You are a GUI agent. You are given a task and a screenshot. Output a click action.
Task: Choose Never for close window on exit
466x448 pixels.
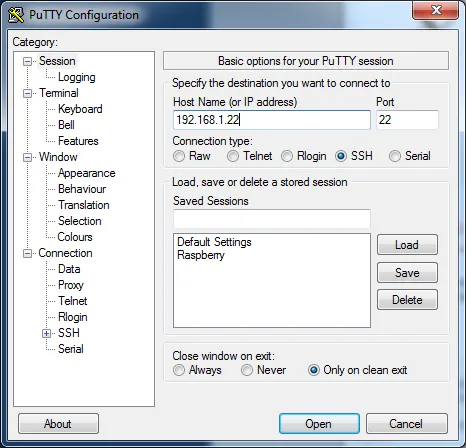coord(247,370)
